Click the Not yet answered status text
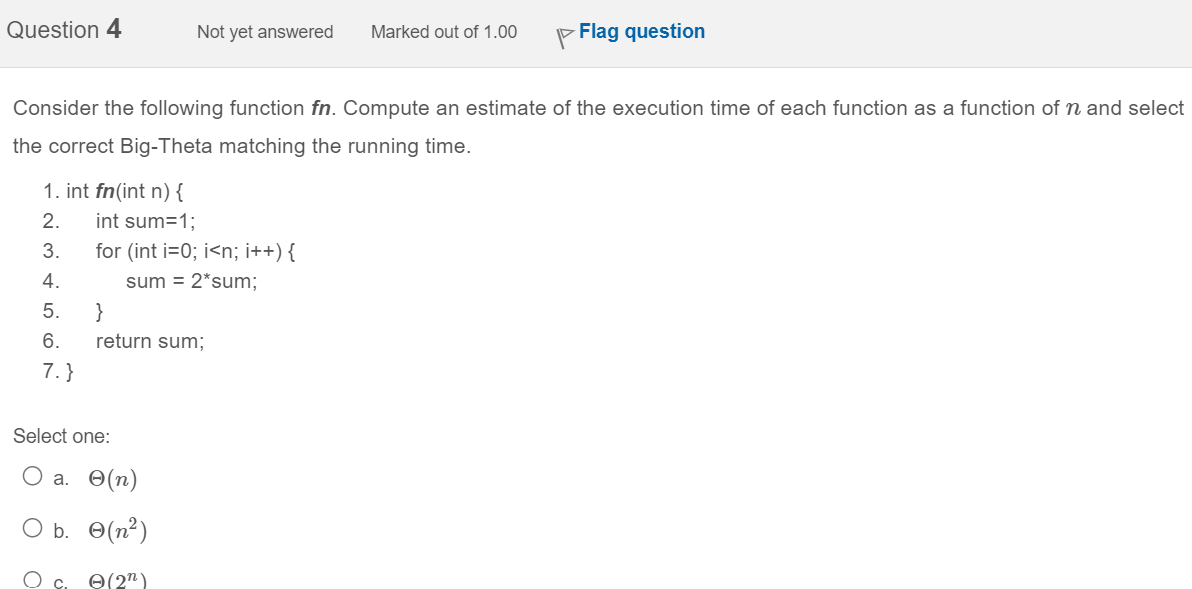This screenshot has height=589, width=1192. coord(265,32)
